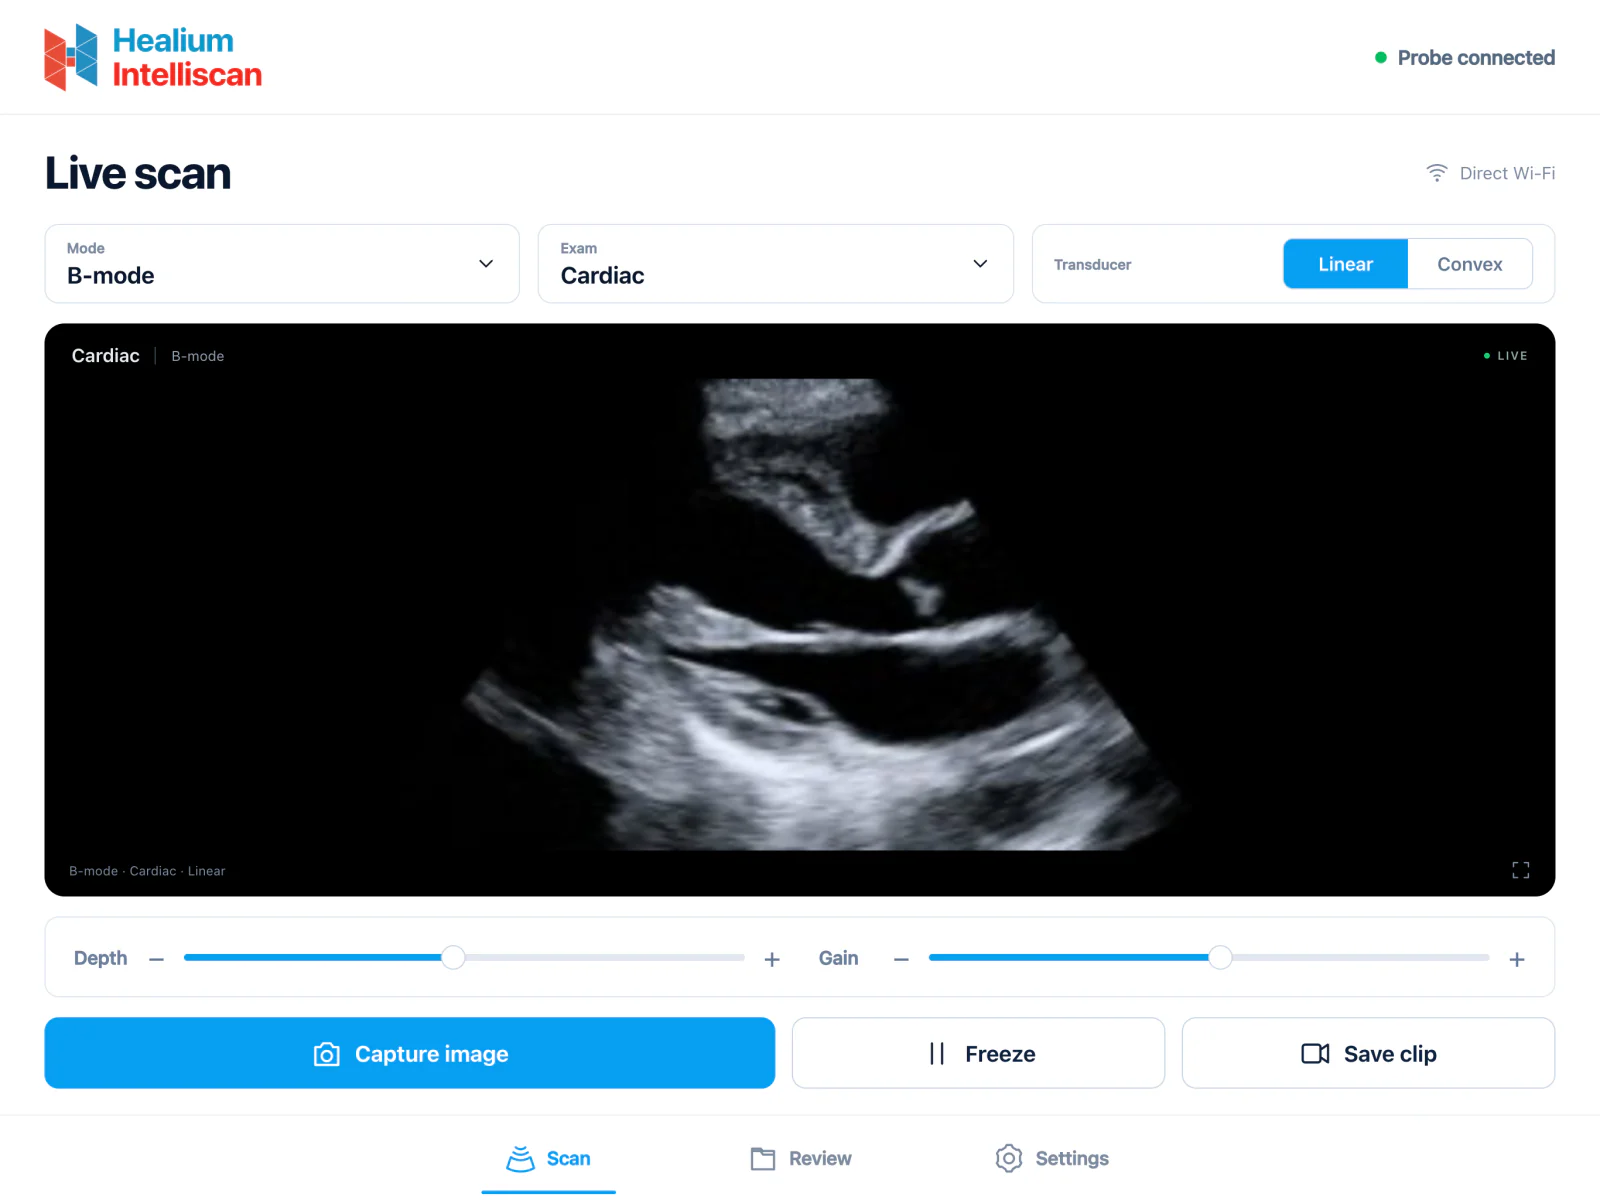The height and width of the screenshot is (1200, 1600).
Task: Click the LIVE indicator in viewer
Action: [x=1505, y=356]
